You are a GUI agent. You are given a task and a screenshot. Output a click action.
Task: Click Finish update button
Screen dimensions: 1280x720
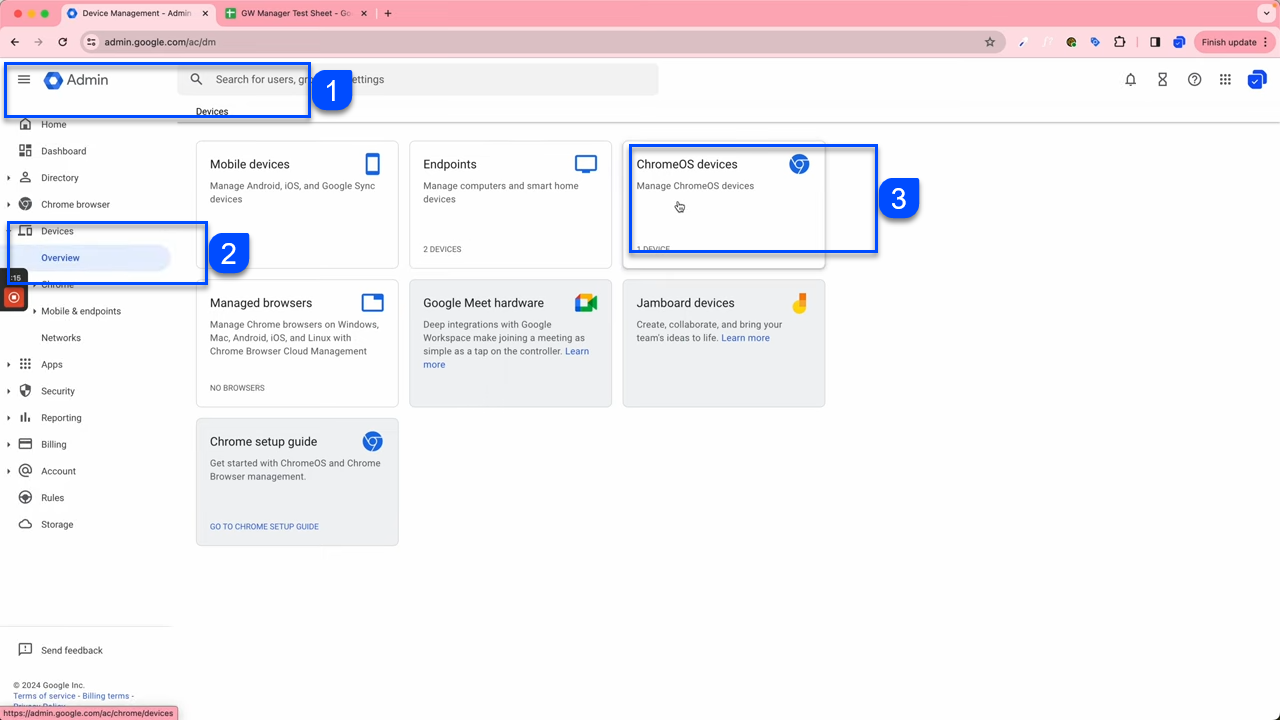[1235, 42]
